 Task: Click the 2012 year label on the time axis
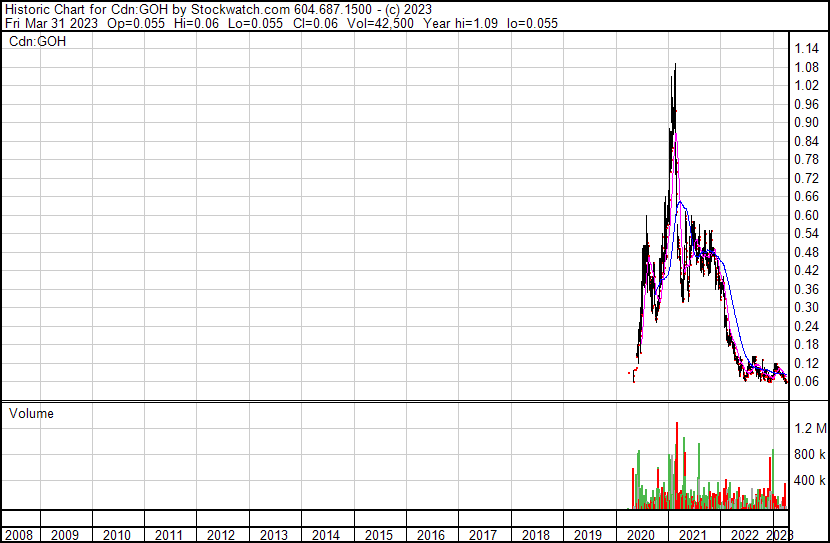(222, 535)
